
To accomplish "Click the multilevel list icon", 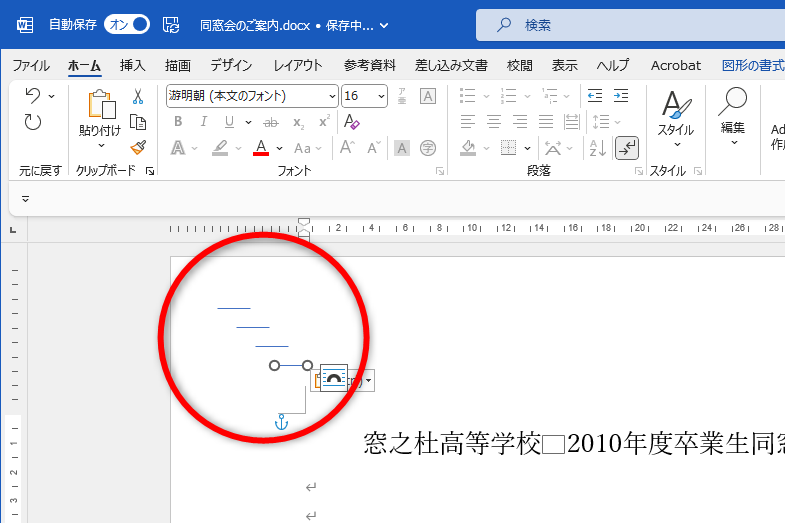I will point(550,96).
